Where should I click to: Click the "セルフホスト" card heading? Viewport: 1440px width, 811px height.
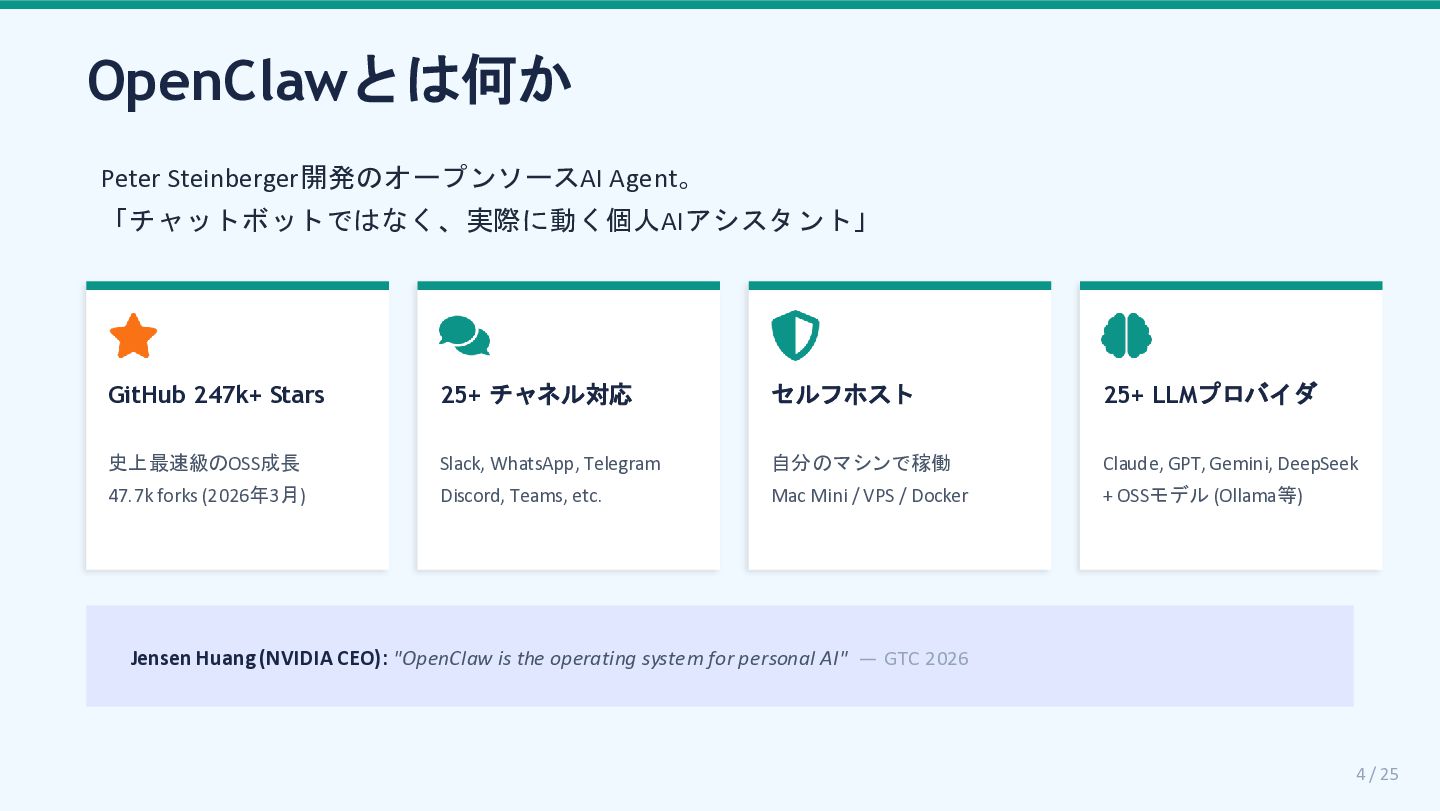coord(842,395)
